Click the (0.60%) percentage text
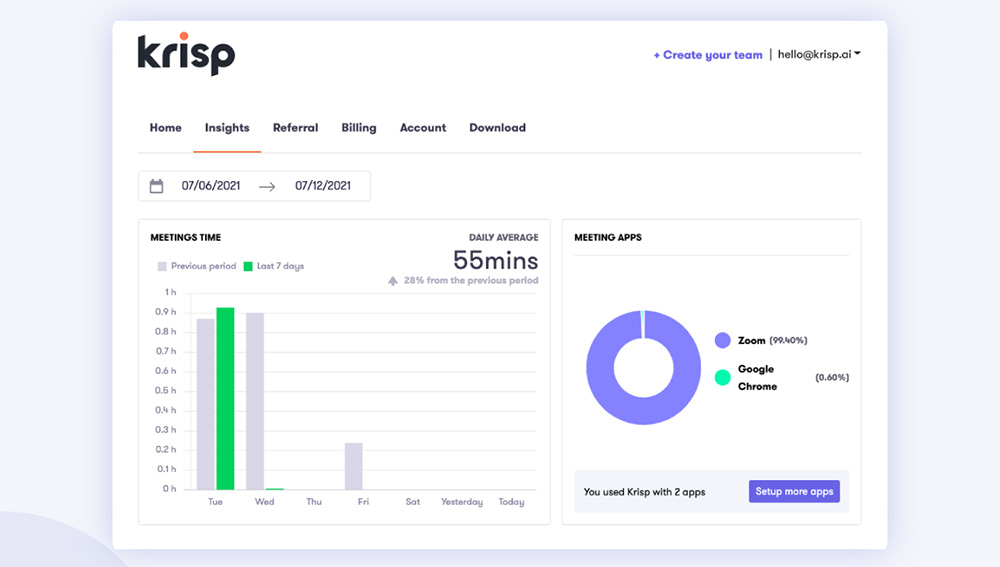Image resolution: width=1000 pixels, height=567 pixels. tap(832, 378)
